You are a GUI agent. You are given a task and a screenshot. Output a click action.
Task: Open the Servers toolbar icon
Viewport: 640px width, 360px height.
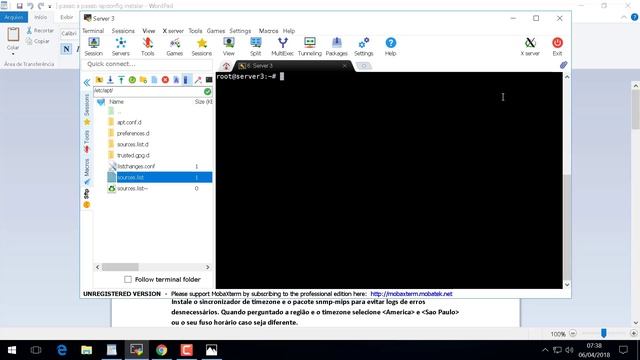[x=120, y=47]
